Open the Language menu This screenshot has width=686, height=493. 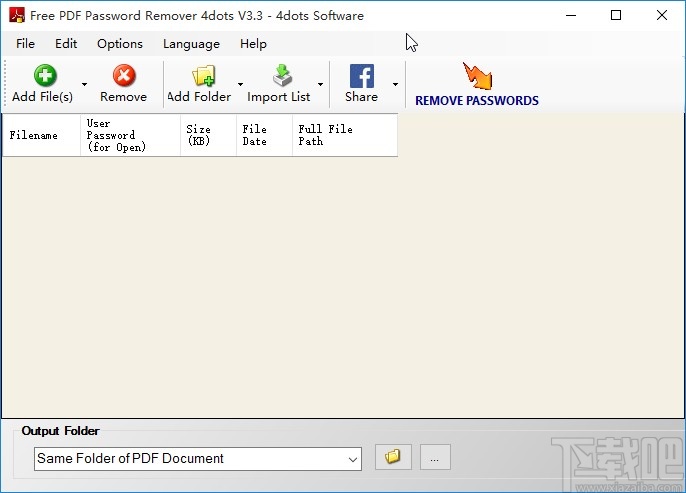pyautogui.click(x=191, y=44)
